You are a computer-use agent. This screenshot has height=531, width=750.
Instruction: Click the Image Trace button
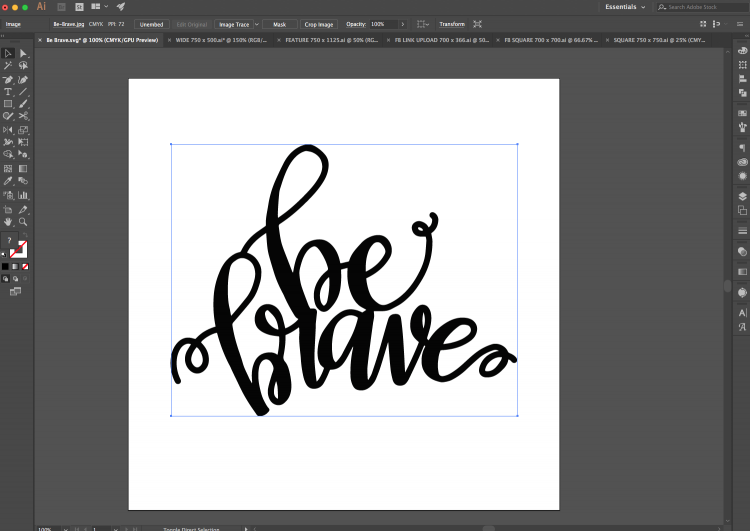coord(234,24)
